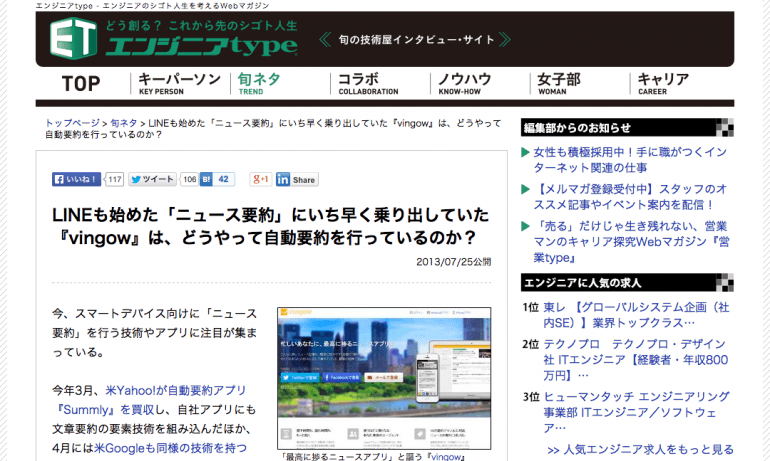Click the article headline about vingow
770x461 pixels.
click(271, 227)
